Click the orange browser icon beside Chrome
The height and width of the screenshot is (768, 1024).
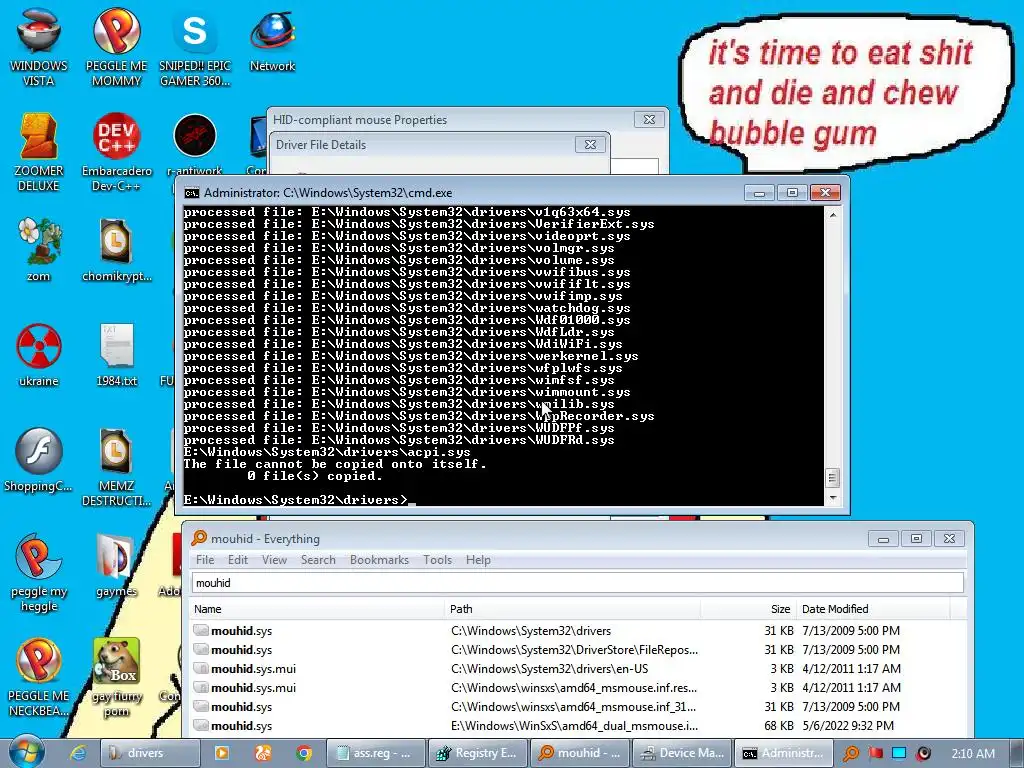coord(263,753)
